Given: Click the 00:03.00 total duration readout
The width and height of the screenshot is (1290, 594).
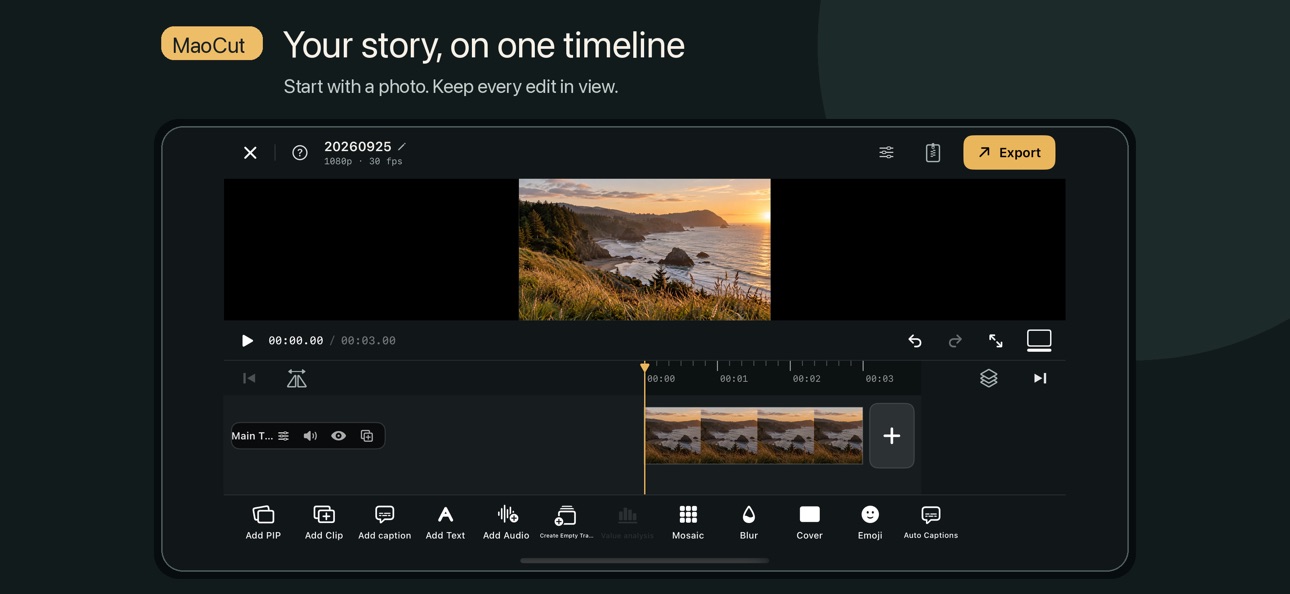Looking at the screenshot, I should pyautogui.click(x=368, y=341).
